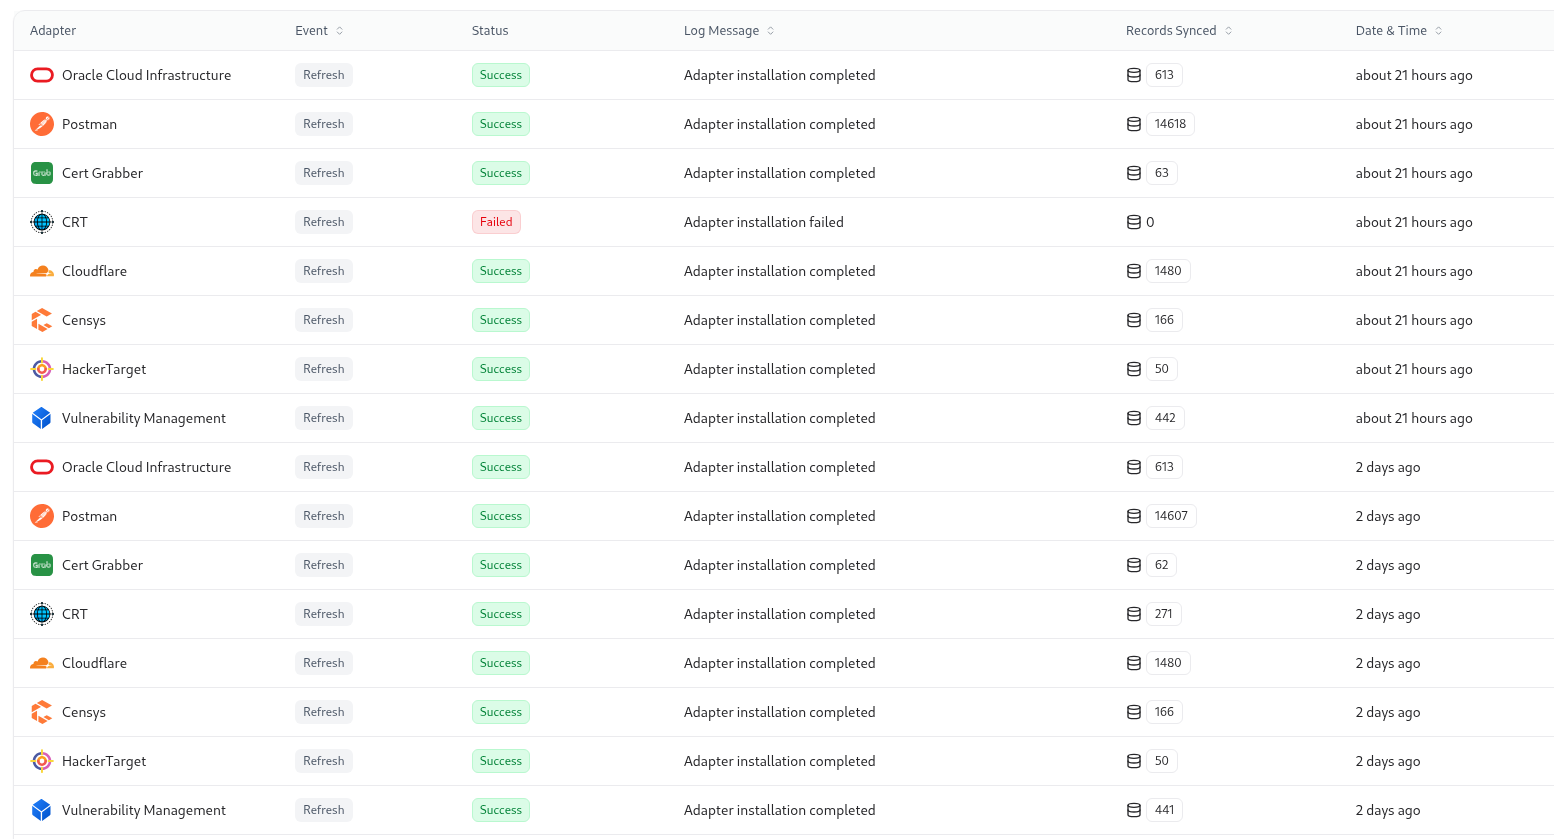1554x839 pixels.
Task: Click the Refresh tag in the 14618 Postman row
Action: [324, 124]
